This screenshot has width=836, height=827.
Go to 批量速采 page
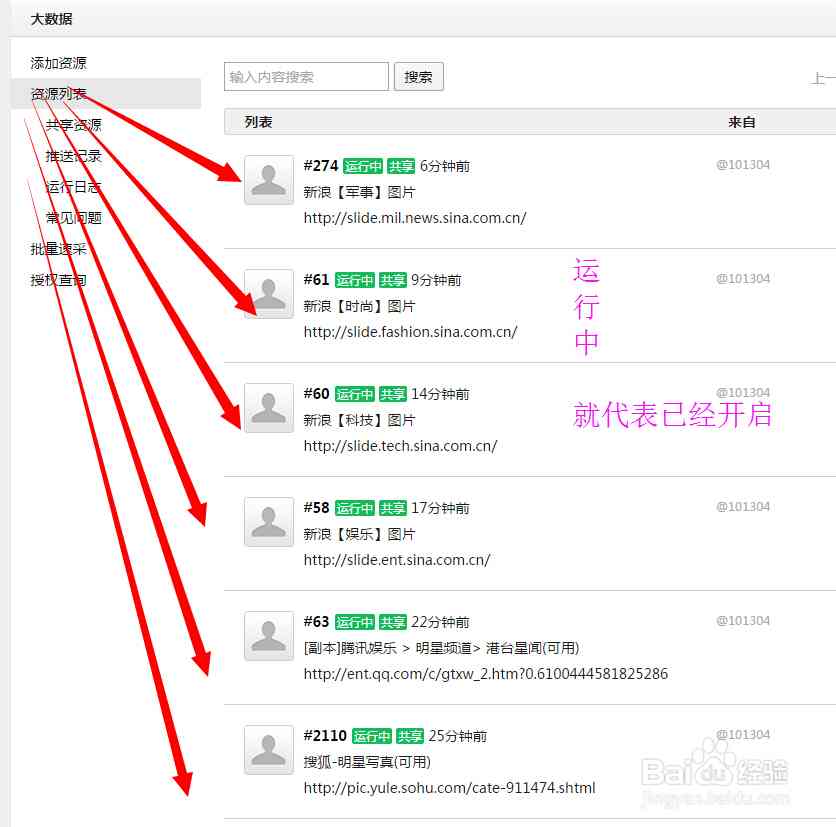point(58,248)
